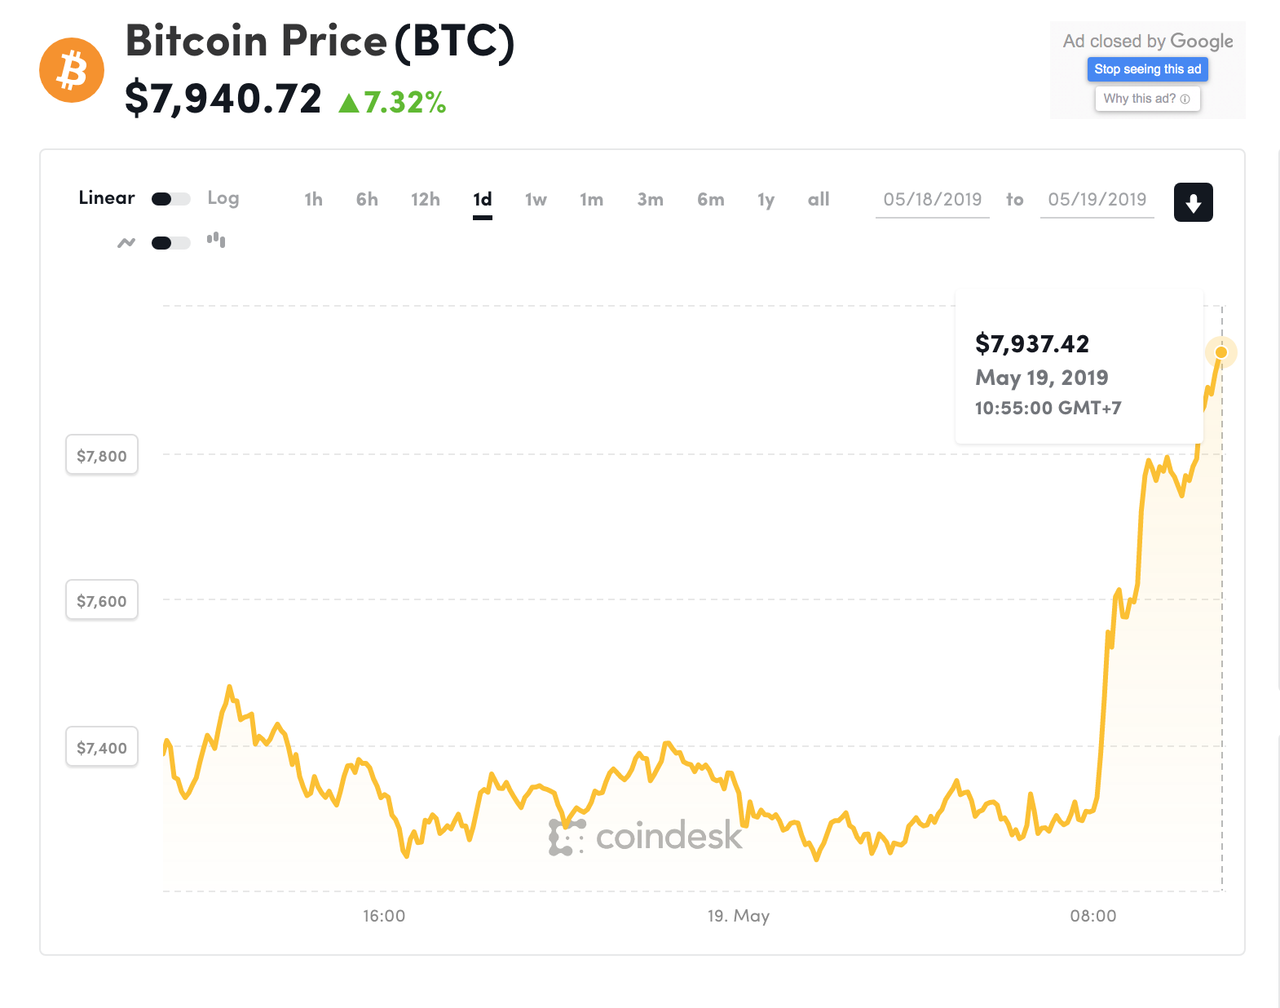
Task: Click the CoinDesk watermark logo
Action: click(x=645, y=840)
